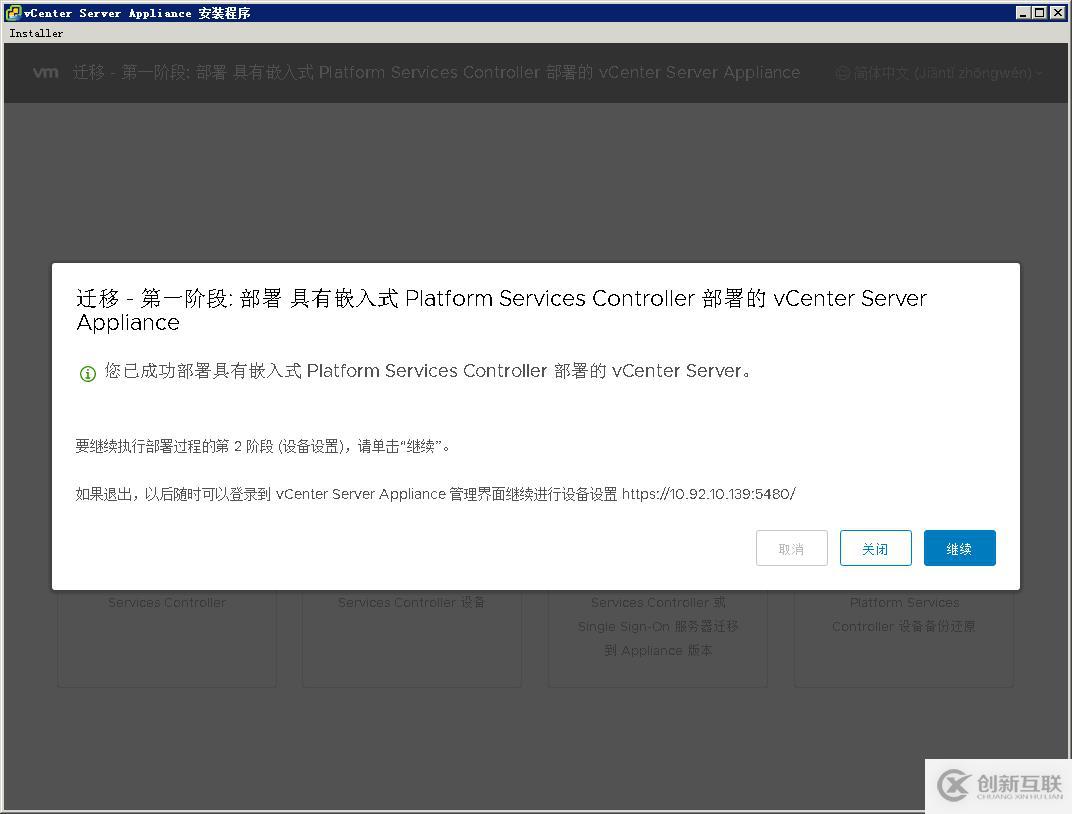Click the success message 您已成功部署 text
The image size is (1072, 814).
point(427,371)
